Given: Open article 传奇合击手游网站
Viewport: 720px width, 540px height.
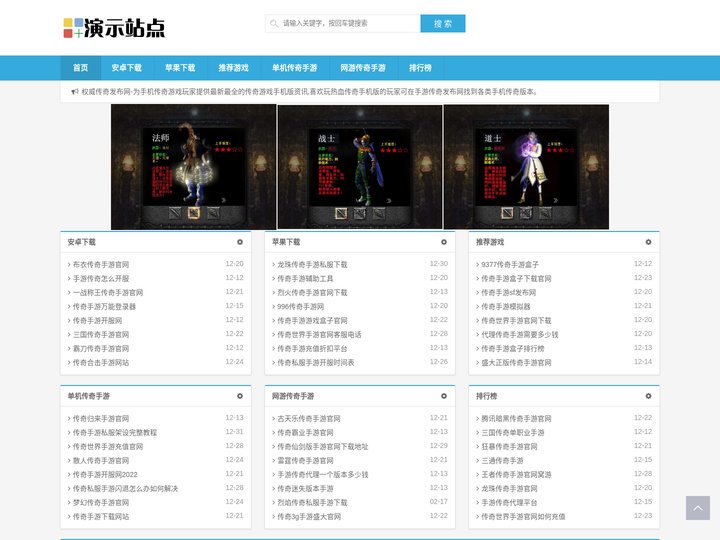Looking at the screenshot, I should click(x=101, y=363).
